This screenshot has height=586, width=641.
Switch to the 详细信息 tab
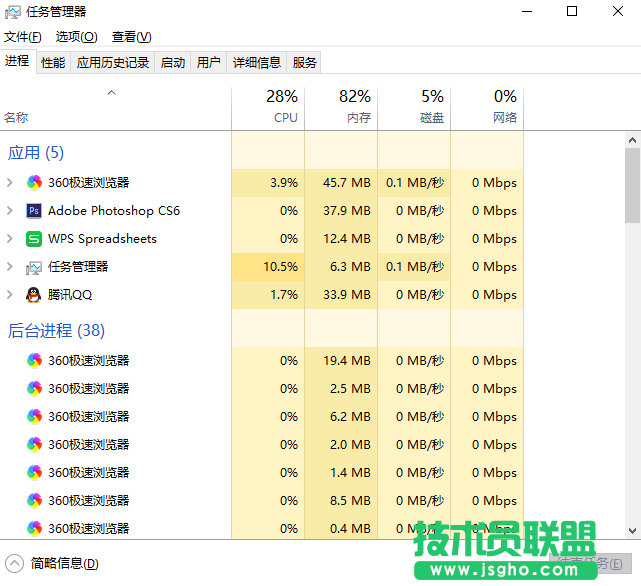point(257,63)
